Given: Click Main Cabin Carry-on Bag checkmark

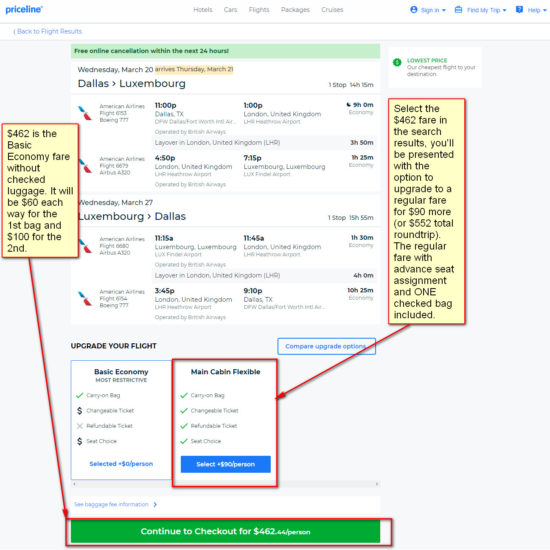Looking at the screenshot, I should click(184, 395).
